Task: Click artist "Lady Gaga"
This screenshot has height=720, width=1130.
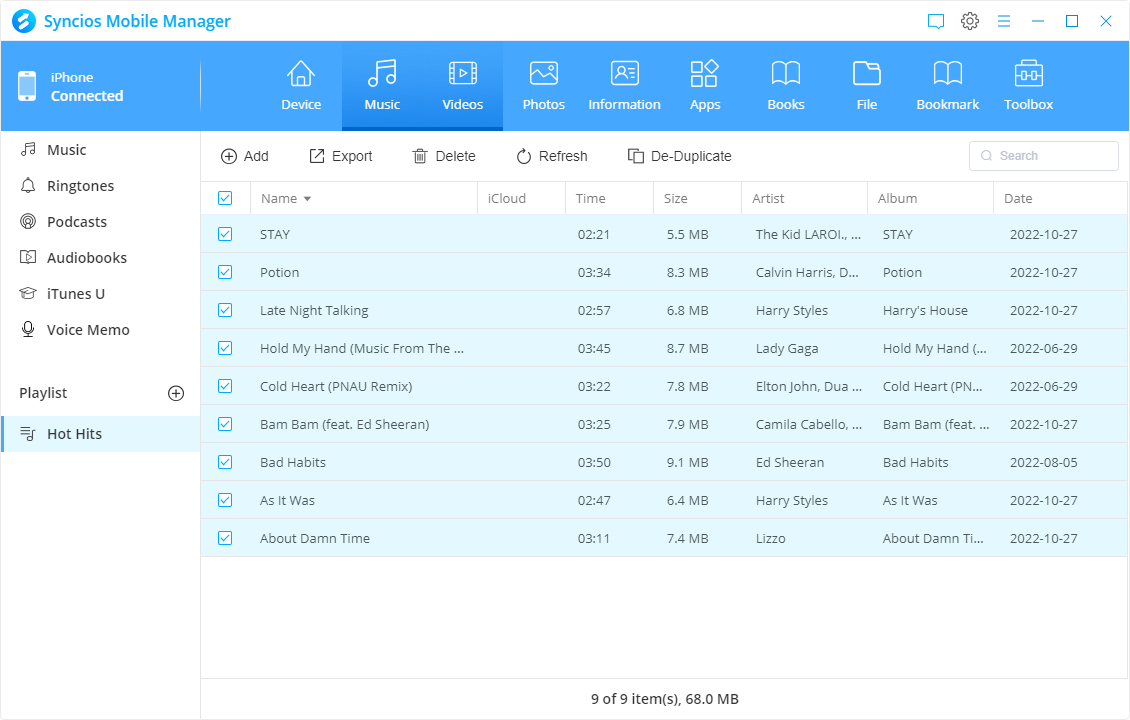Action: [x=787, y=349]
